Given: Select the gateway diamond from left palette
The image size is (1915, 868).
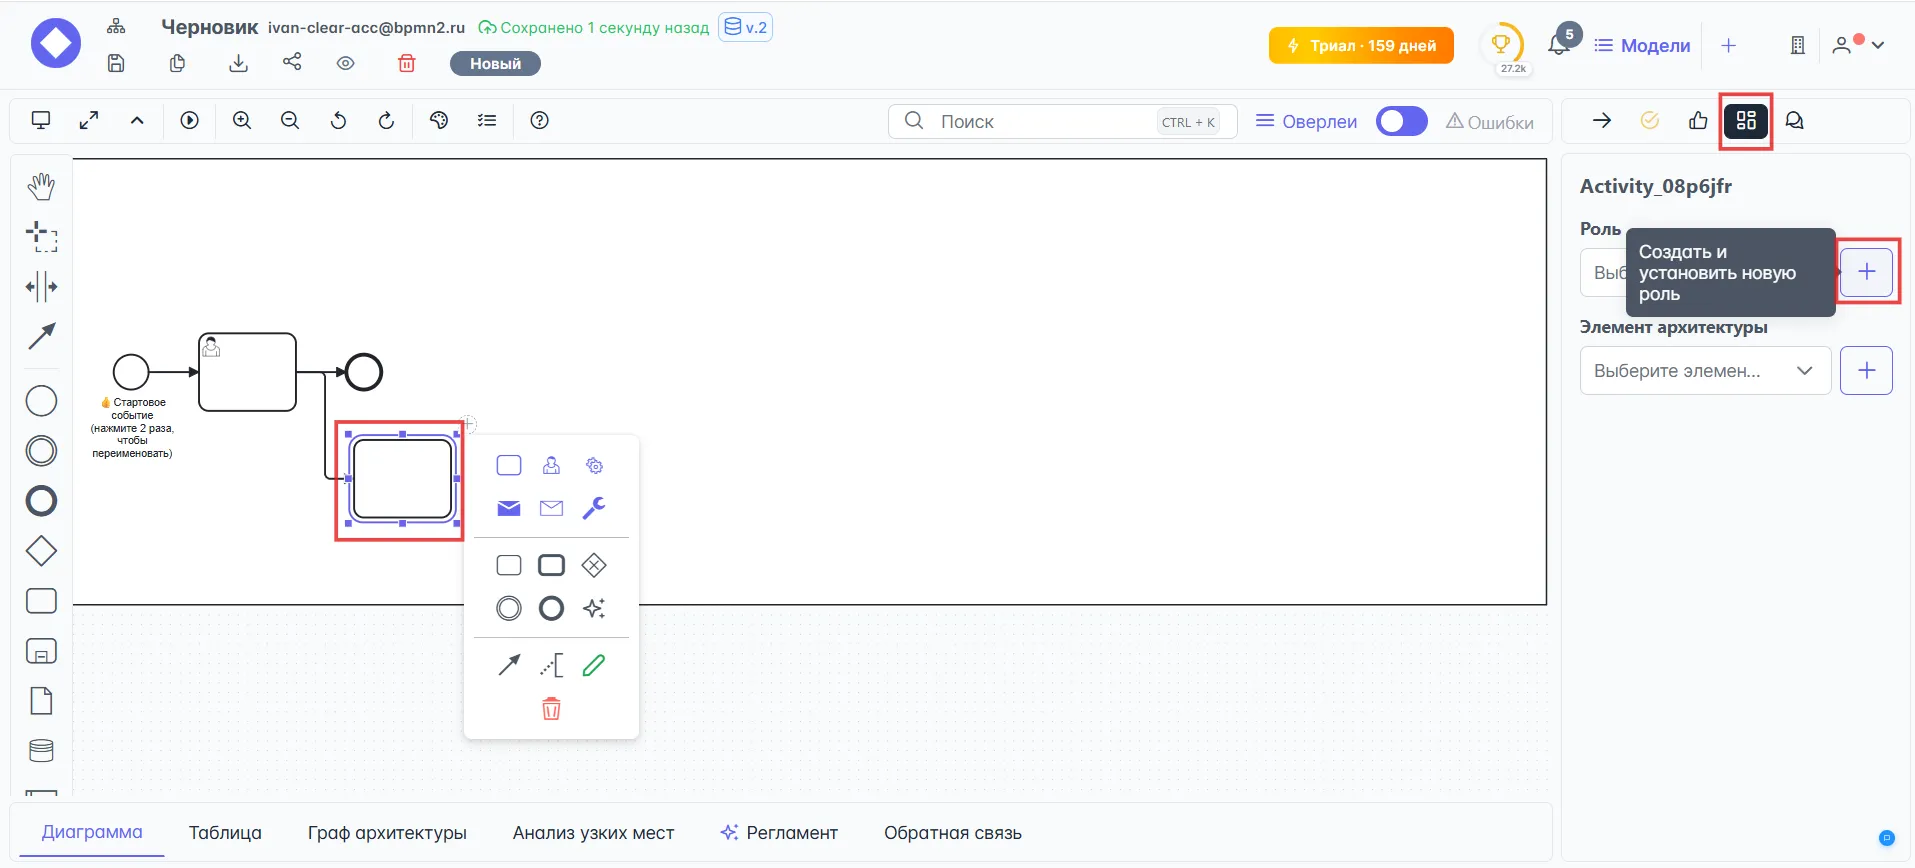Looking at the screenshot, I should click(41, 551).
